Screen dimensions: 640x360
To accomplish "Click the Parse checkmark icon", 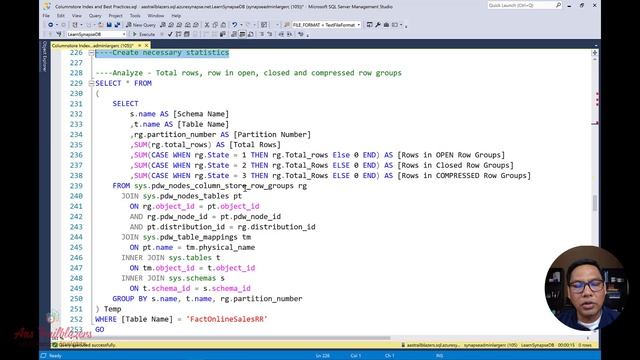I will (x=170, y=34).
